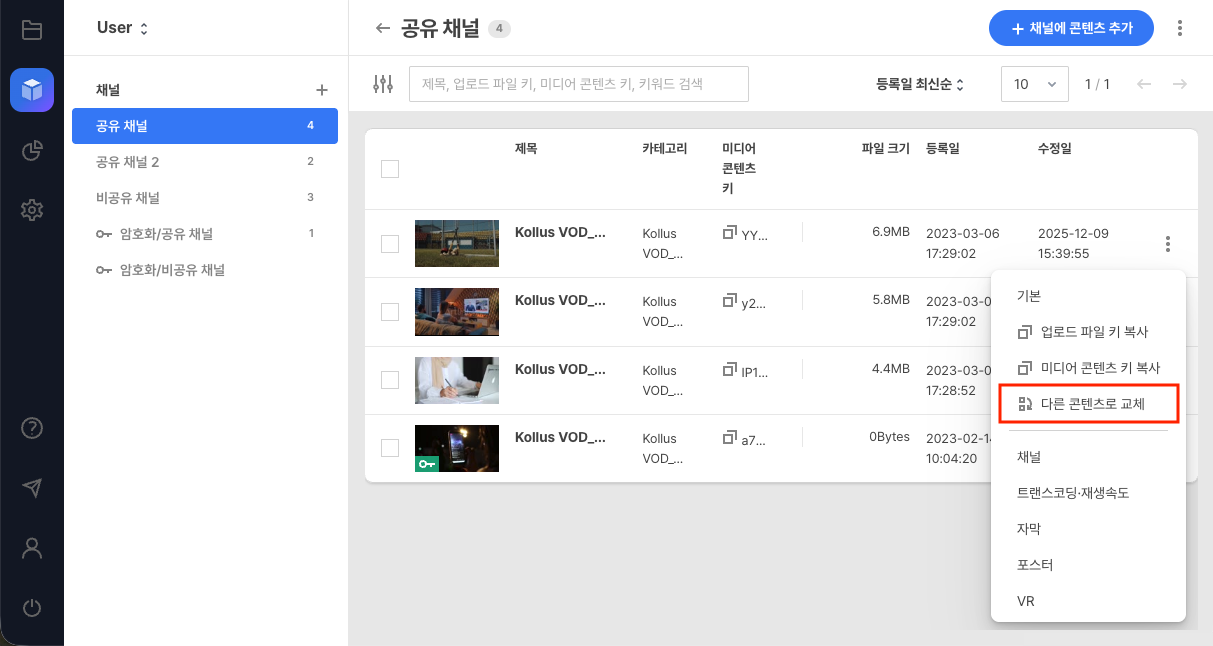
Task: Open settings gear in left sidebar
Action: tap(32, 210)
